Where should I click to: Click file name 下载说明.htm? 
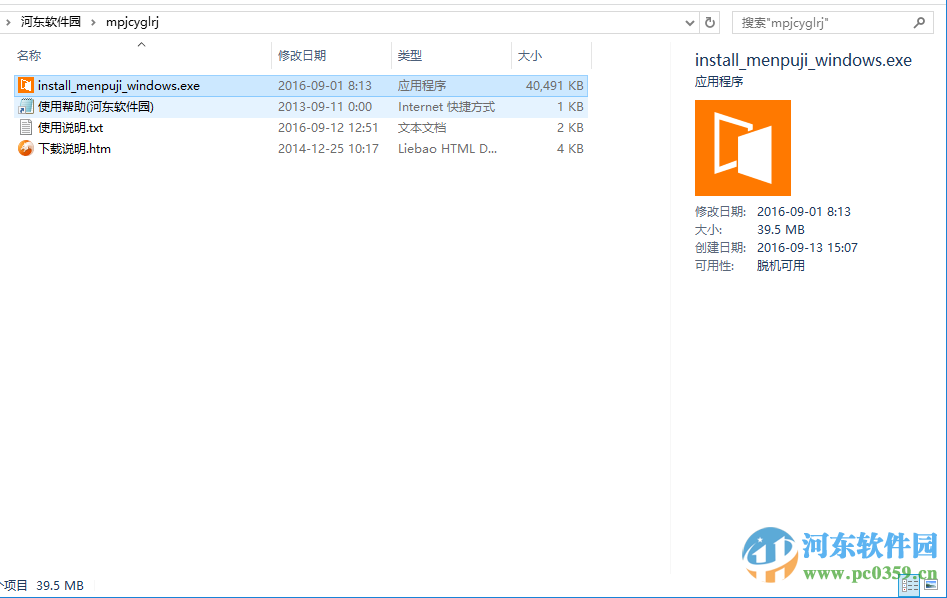[x=74, y=149]
